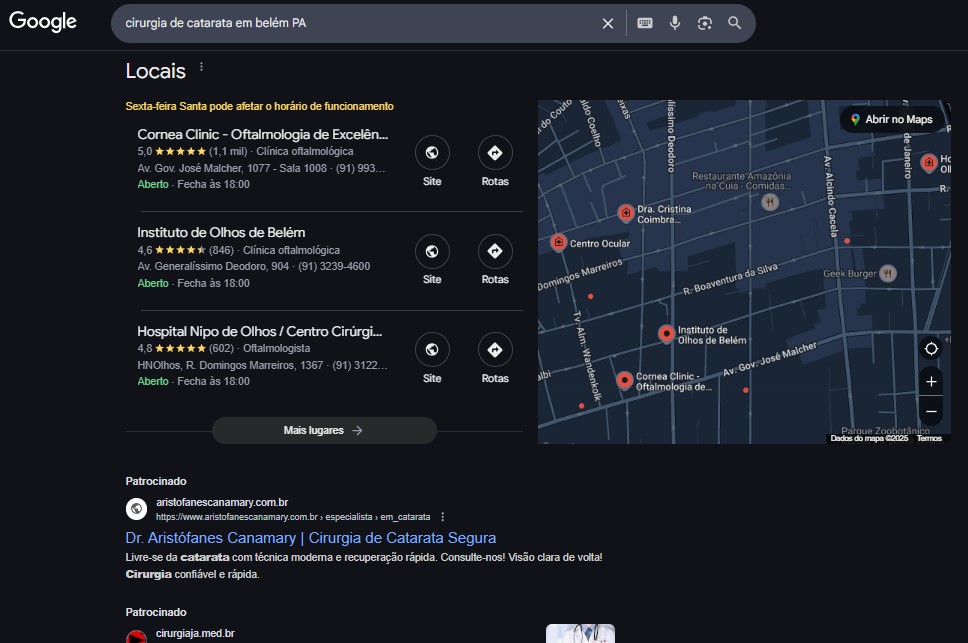Image resolution: width=968 pixels, height=643 pixels.
Task: Open options for the aristofanescanamary.com.br ad
Action: click(443, 517)
